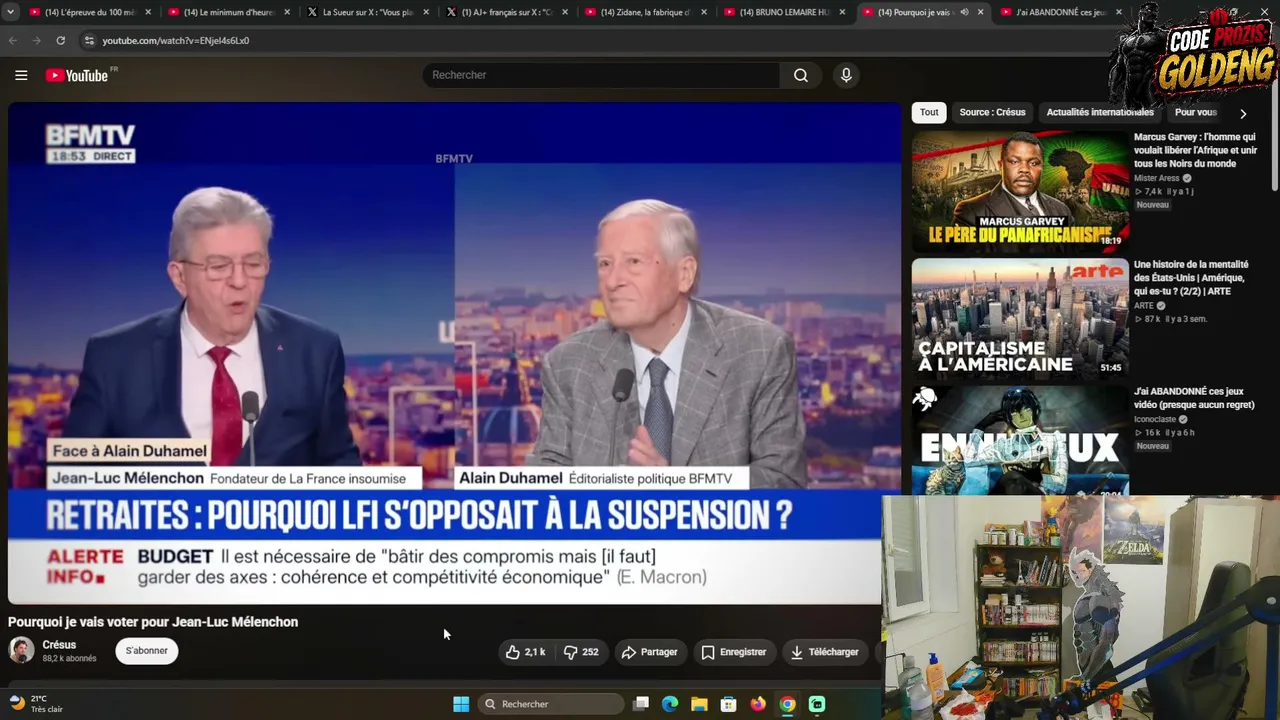
Task: Click the Enregistrer save button
Action: [733, 652]
